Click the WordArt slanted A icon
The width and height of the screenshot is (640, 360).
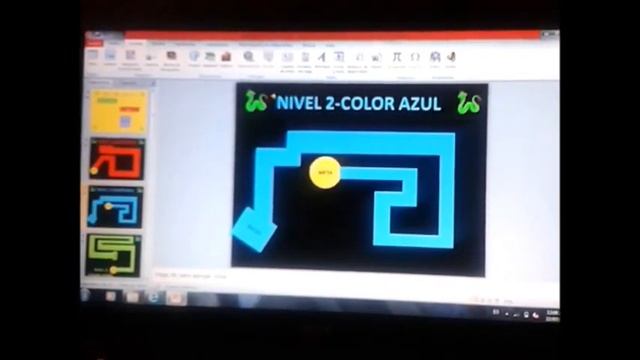click(322, 59)
